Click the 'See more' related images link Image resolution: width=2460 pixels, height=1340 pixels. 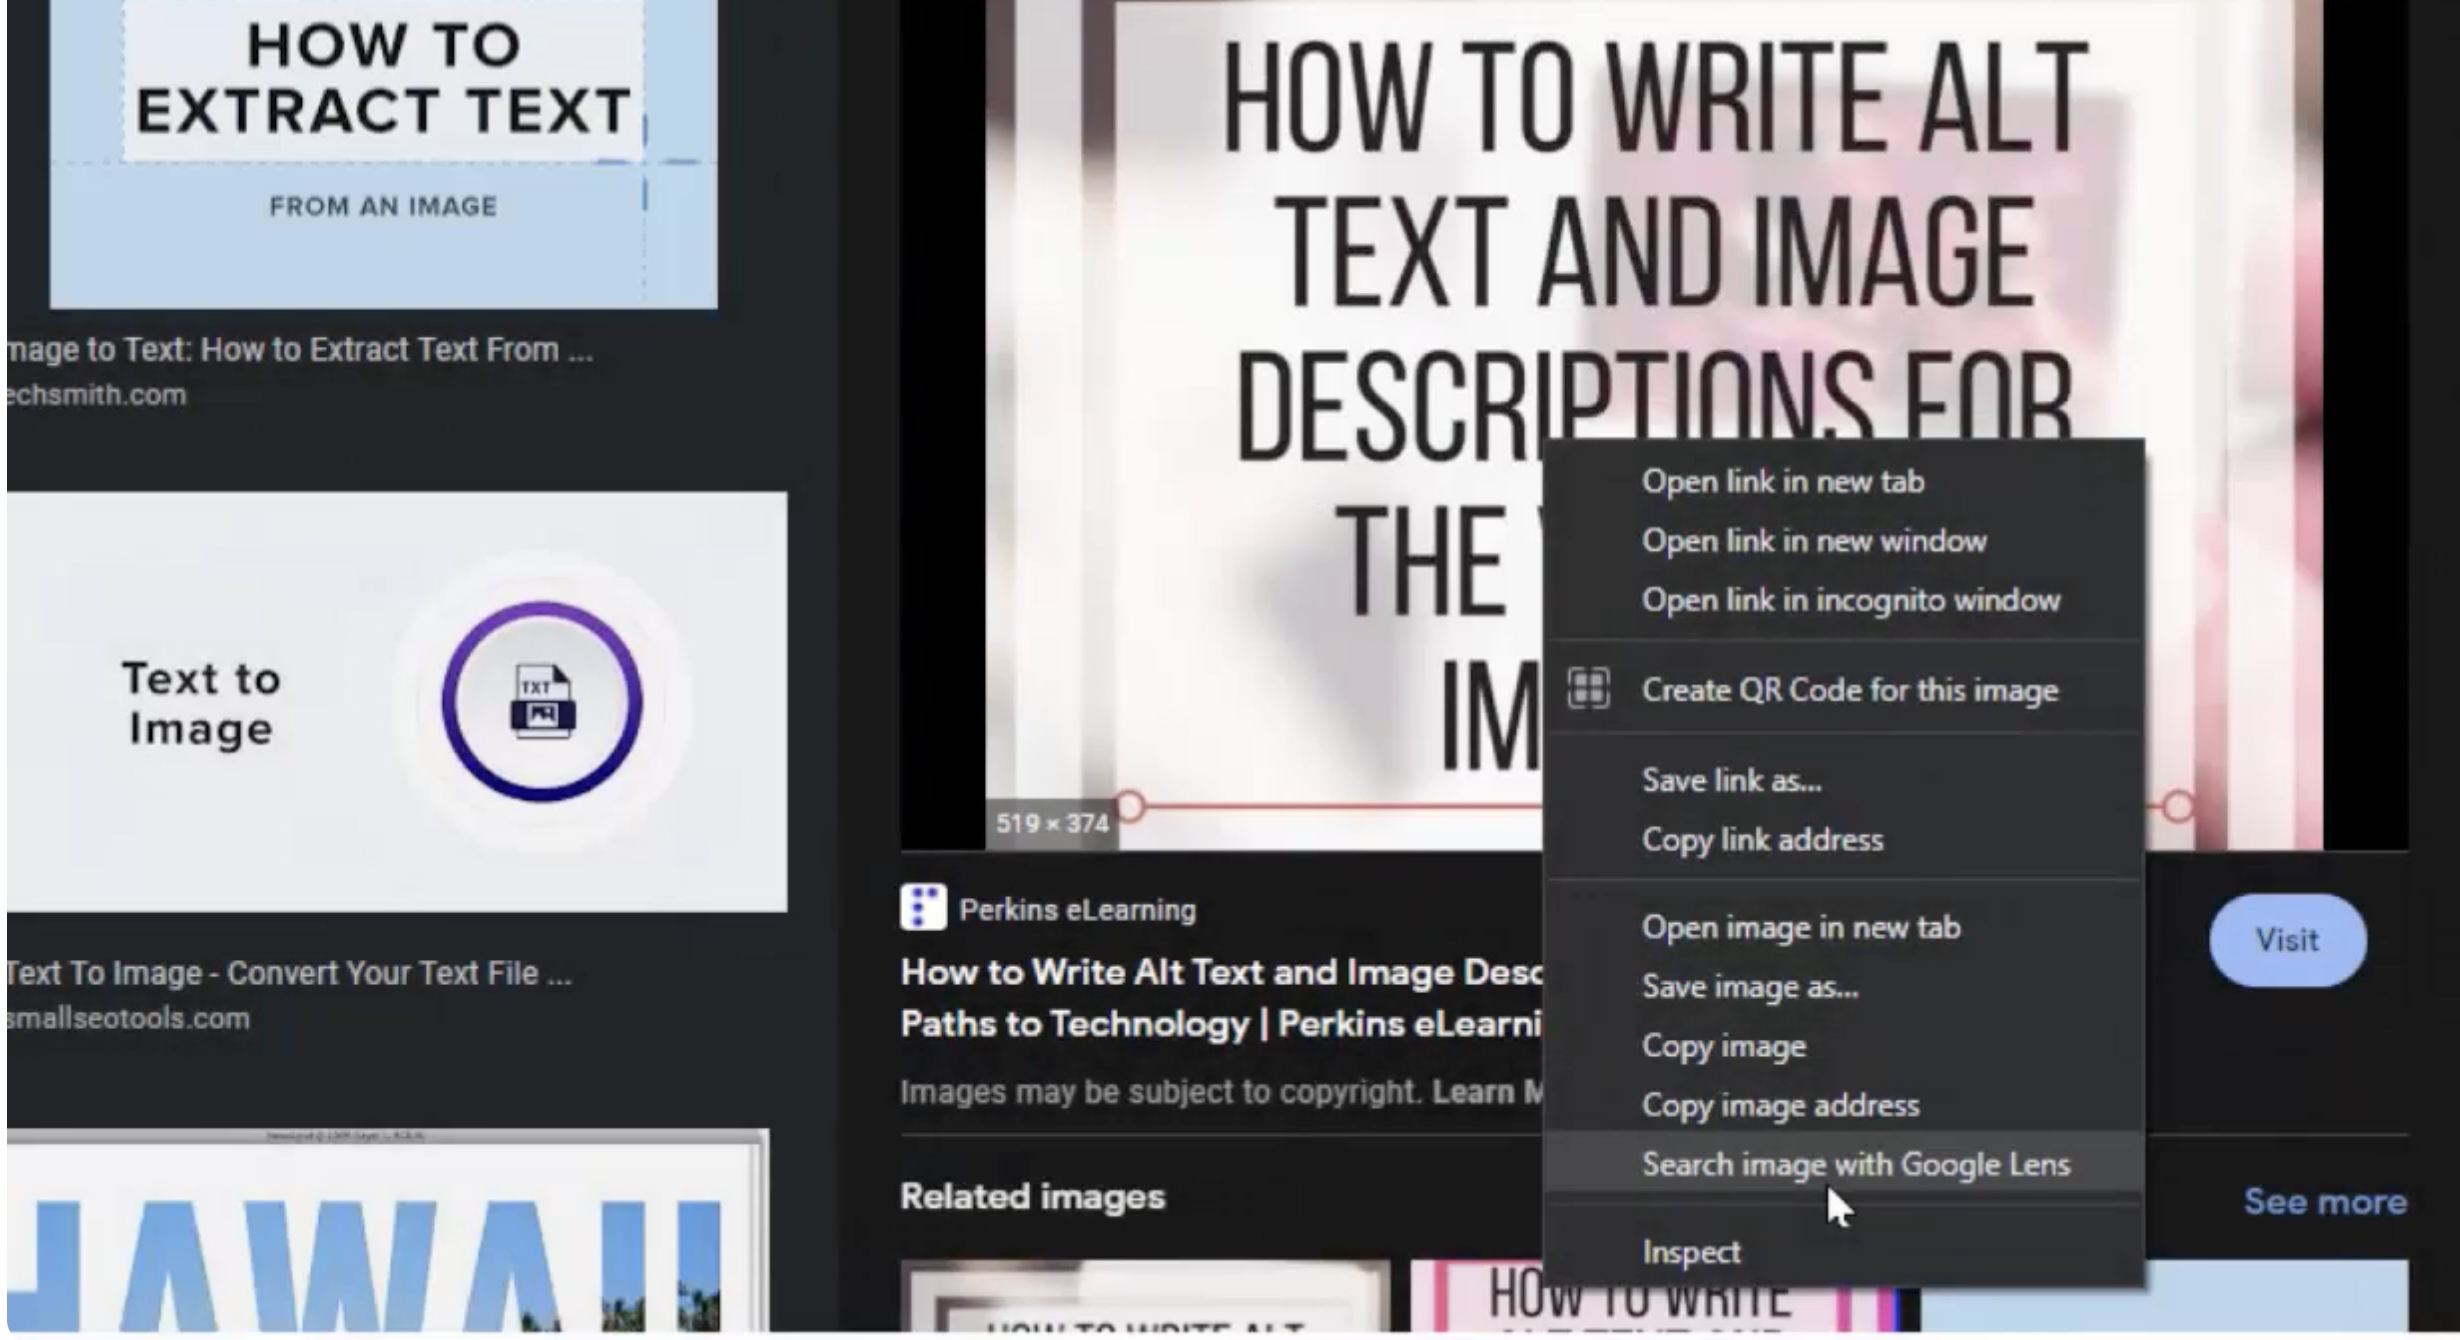point(2324,1201)
